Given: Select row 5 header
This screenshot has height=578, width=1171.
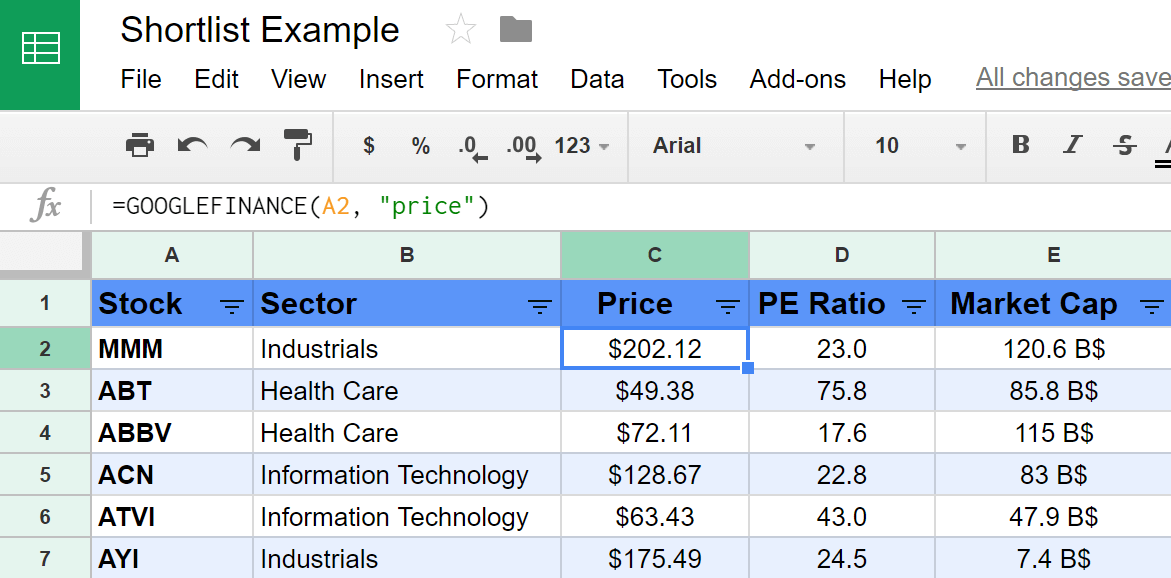Looking at the screenshot, I should 46,474.
